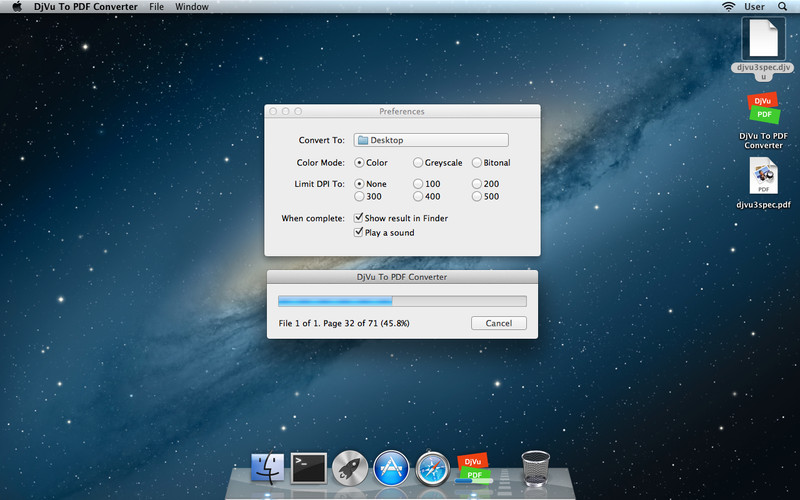Select the DjVu To PDF Converter desktop icon
Screen dimensions: 800x500
tap(763, 120)
